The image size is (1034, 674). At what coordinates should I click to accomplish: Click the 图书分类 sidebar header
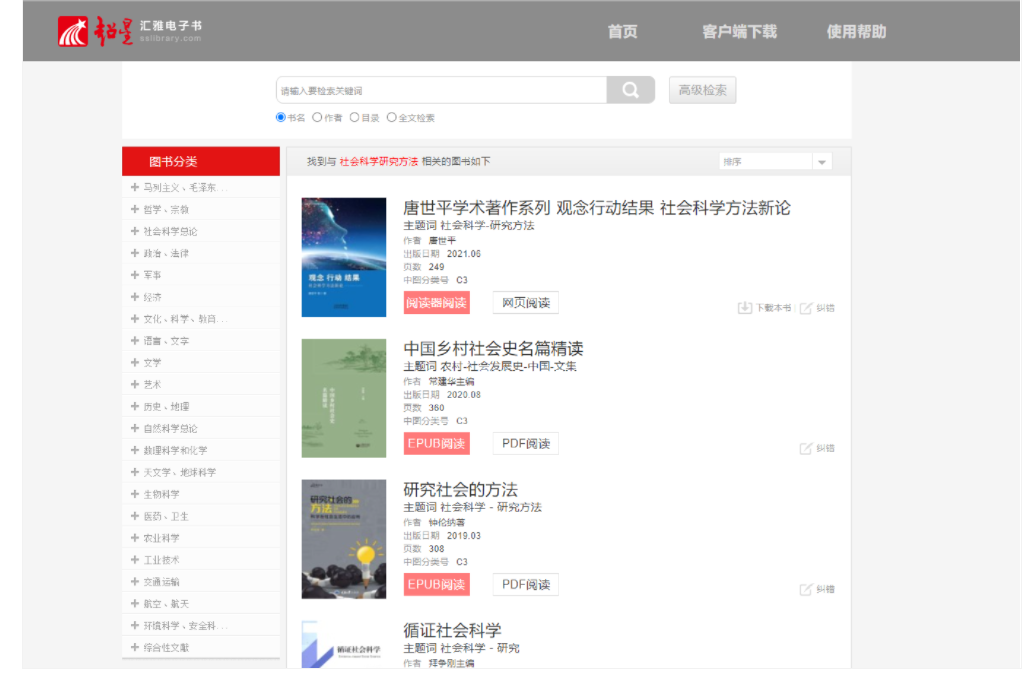(201, 162)
